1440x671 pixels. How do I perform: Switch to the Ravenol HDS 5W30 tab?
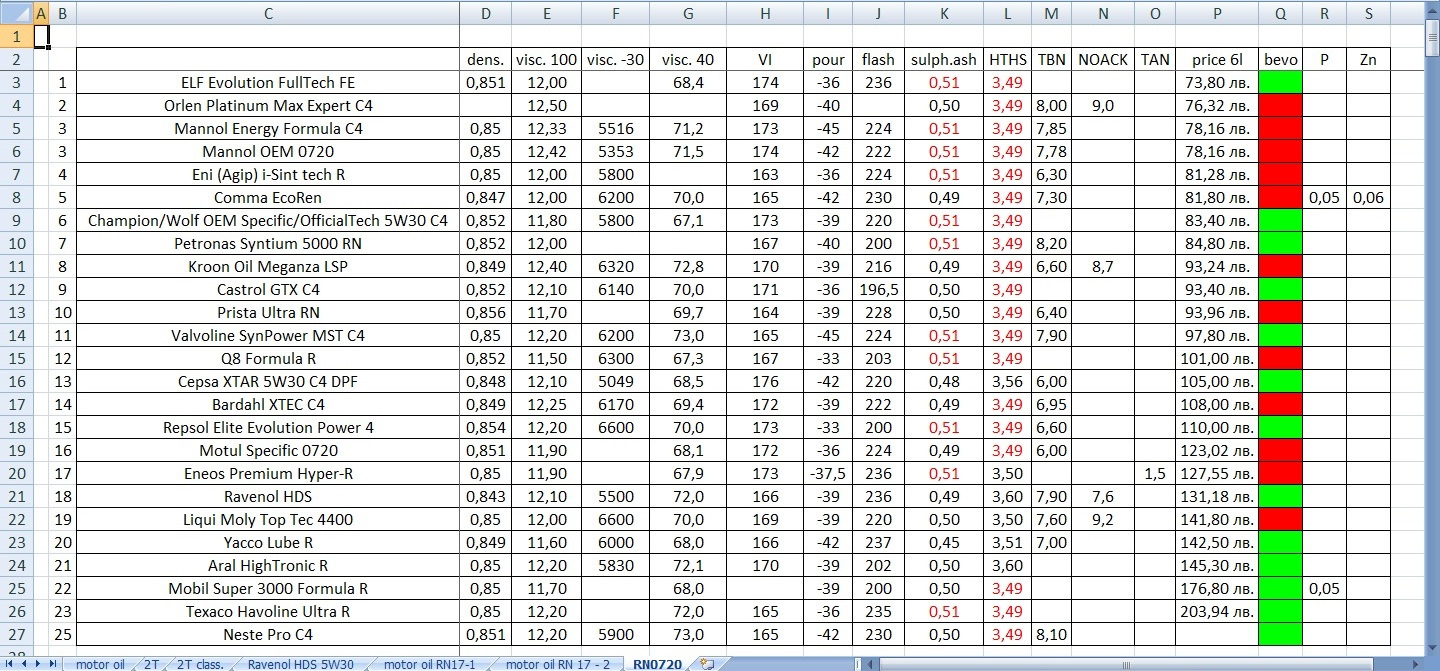pyautogui.click(x=300, y=663)
